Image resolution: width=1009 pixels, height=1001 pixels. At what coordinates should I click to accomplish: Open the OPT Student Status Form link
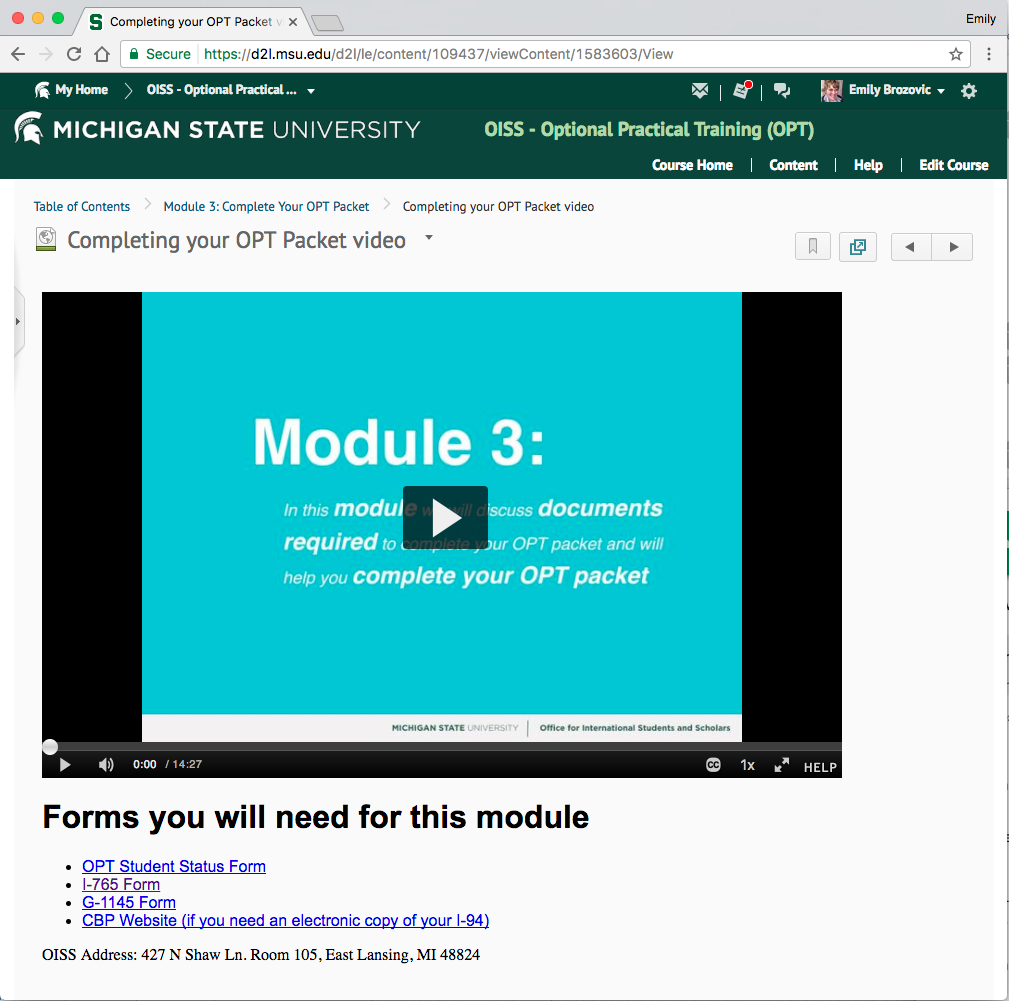[x=174, y=866]
